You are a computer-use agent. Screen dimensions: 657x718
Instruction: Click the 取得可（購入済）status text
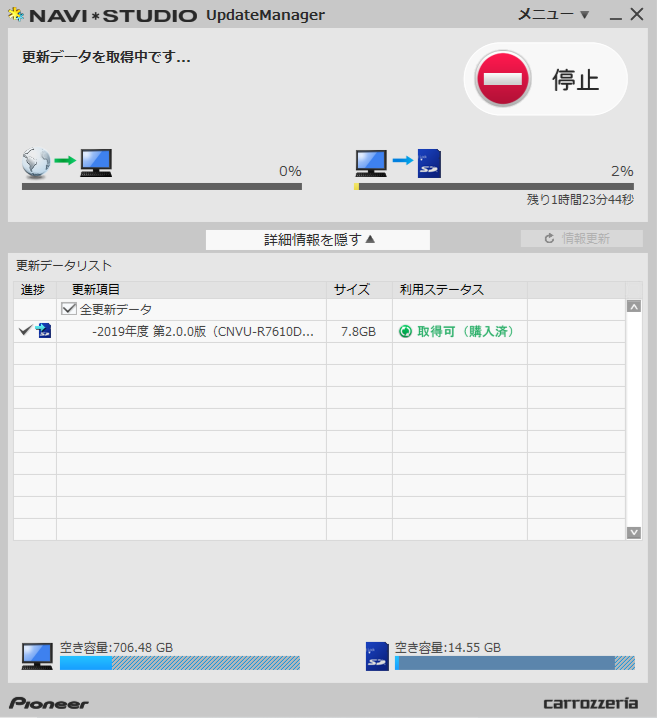click(x=466, y=332)
